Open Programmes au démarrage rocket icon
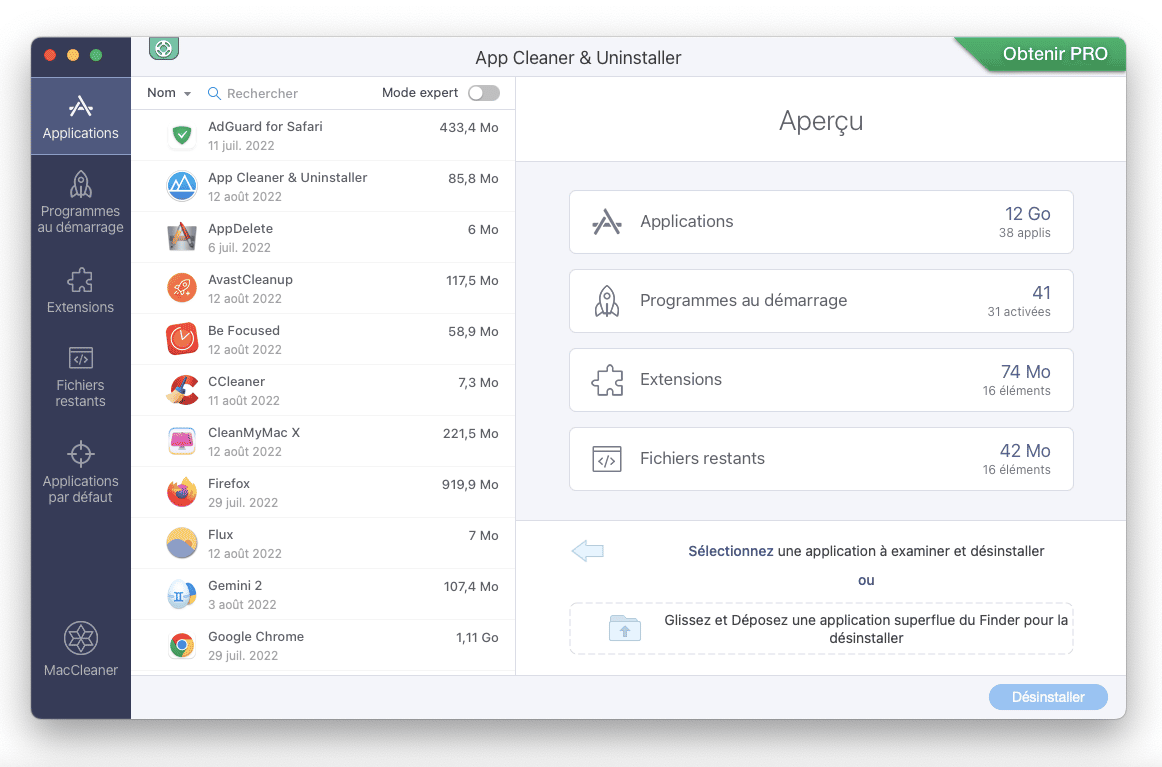Screen dimensions: 1162x767 pyautogui.click(x=80, y=185)
